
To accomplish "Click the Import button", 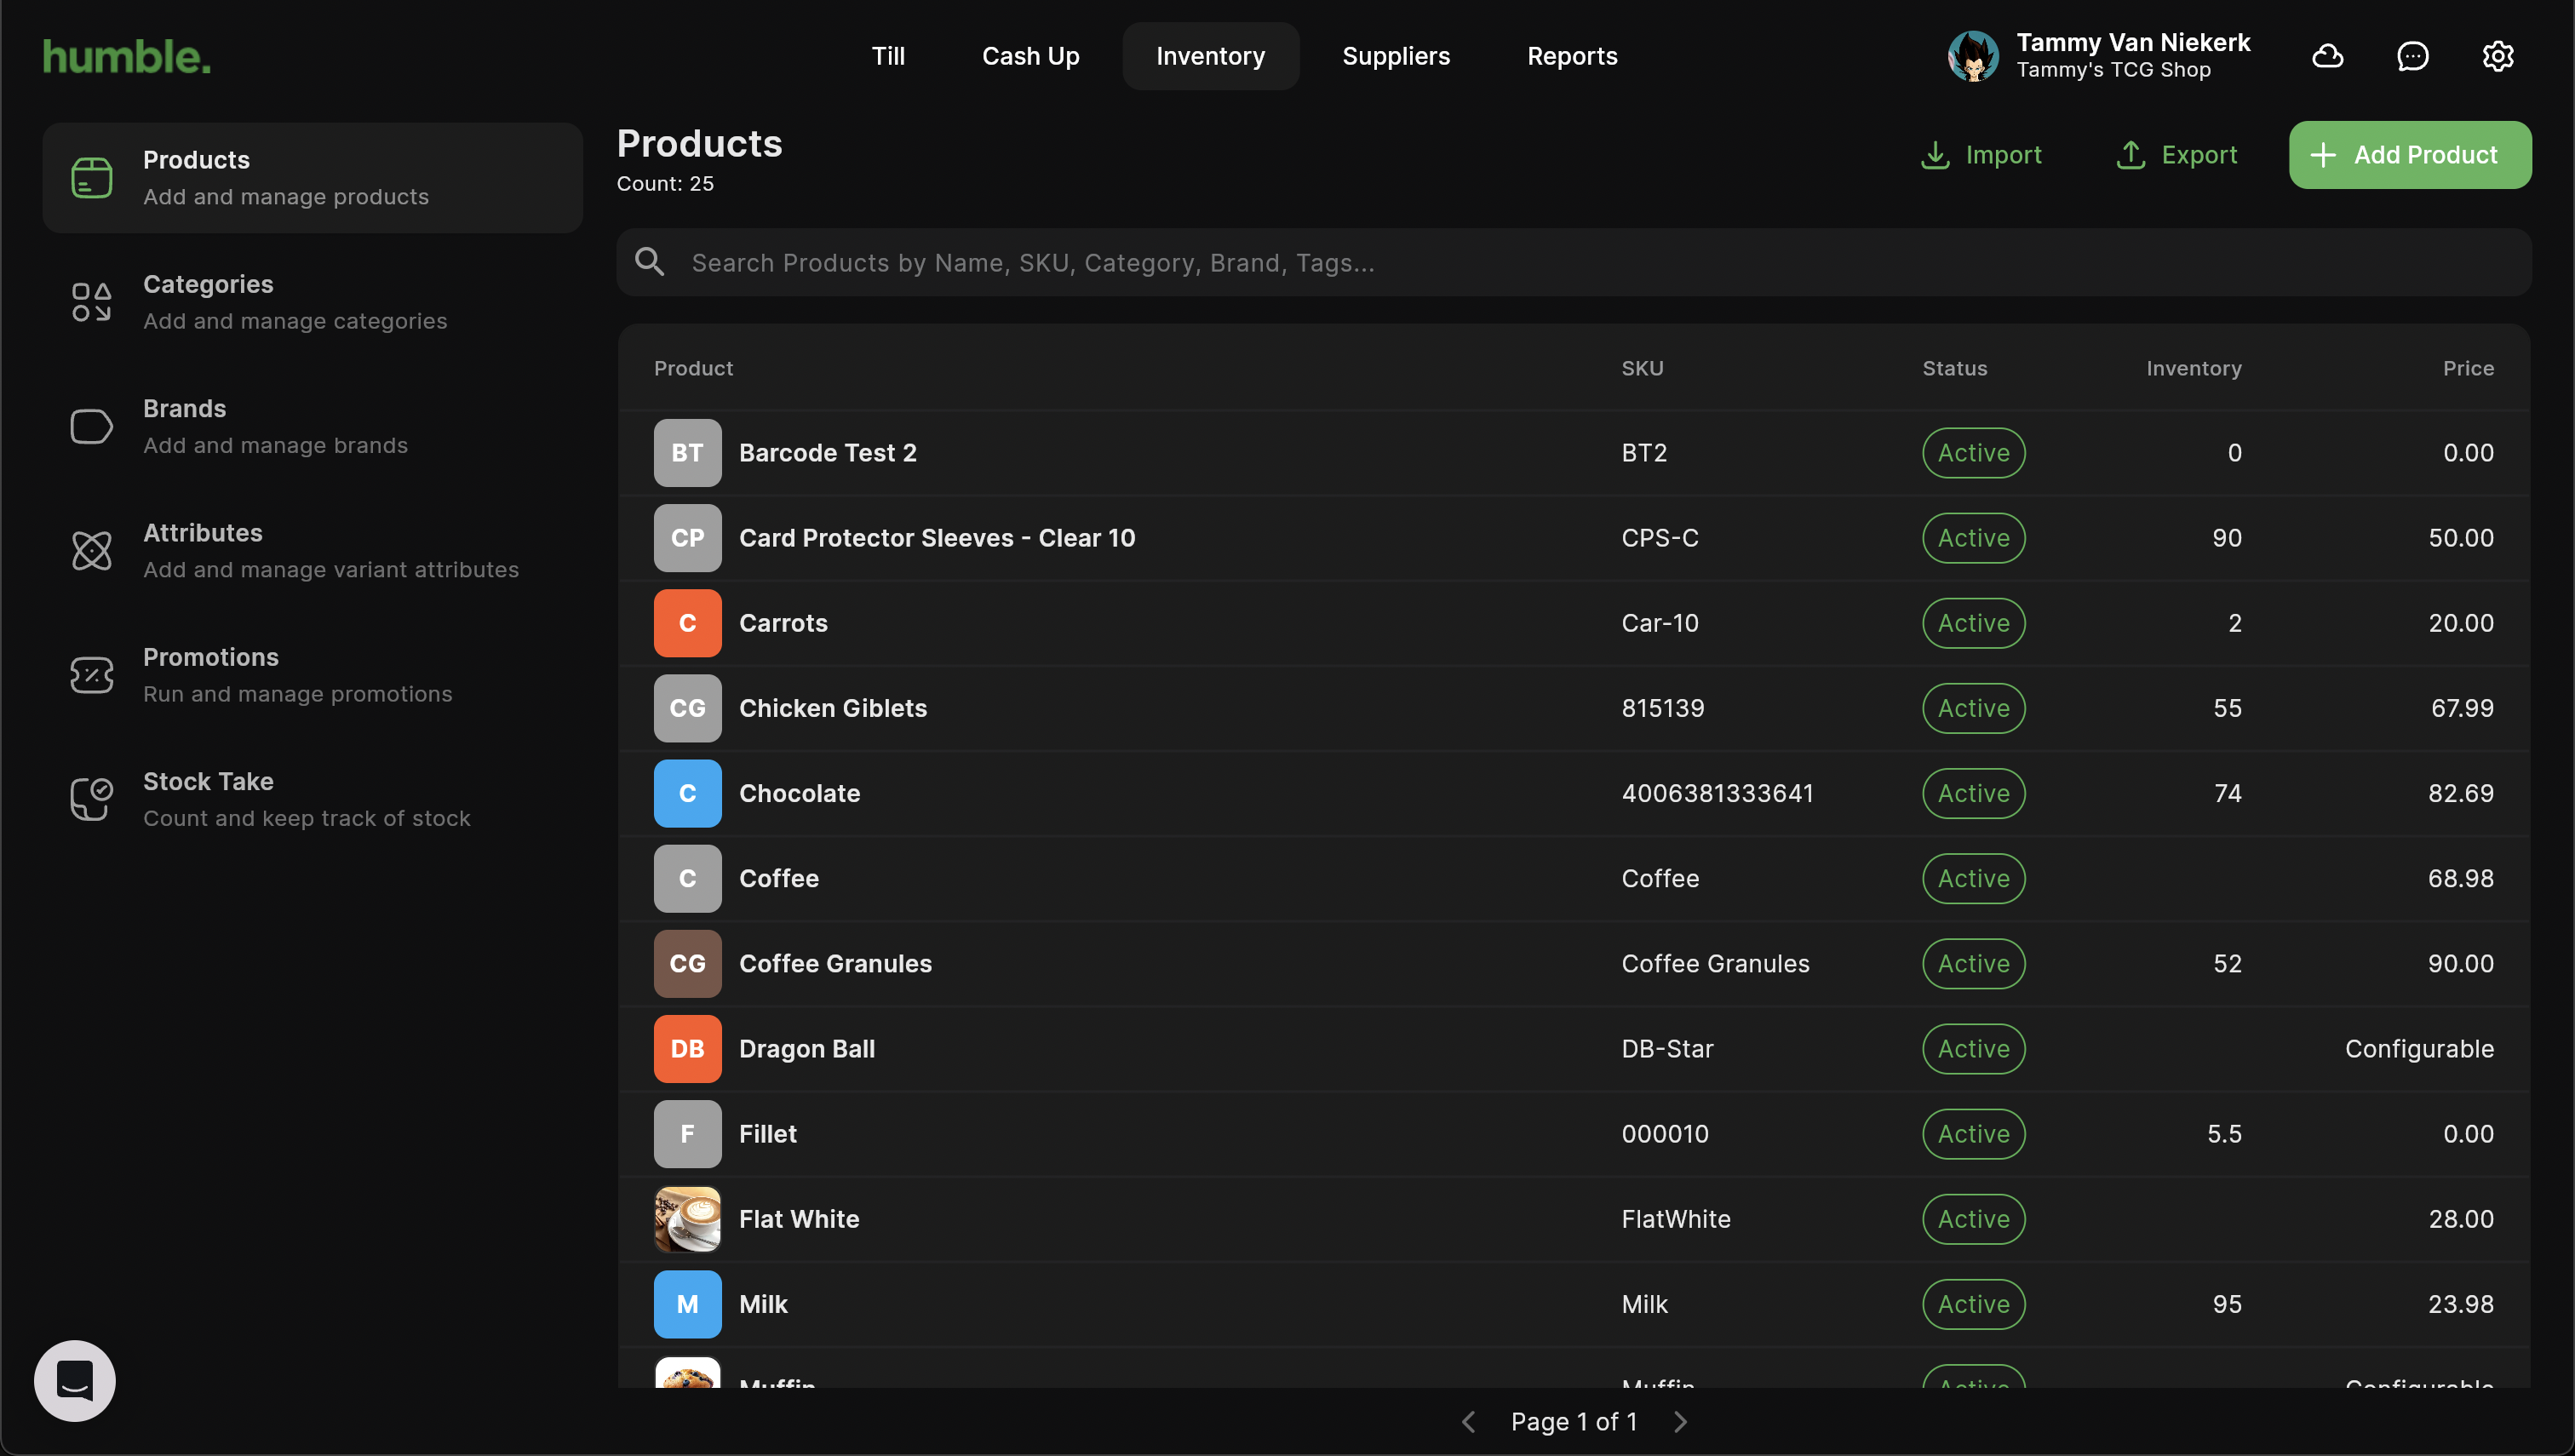I will pos(1981,155).
